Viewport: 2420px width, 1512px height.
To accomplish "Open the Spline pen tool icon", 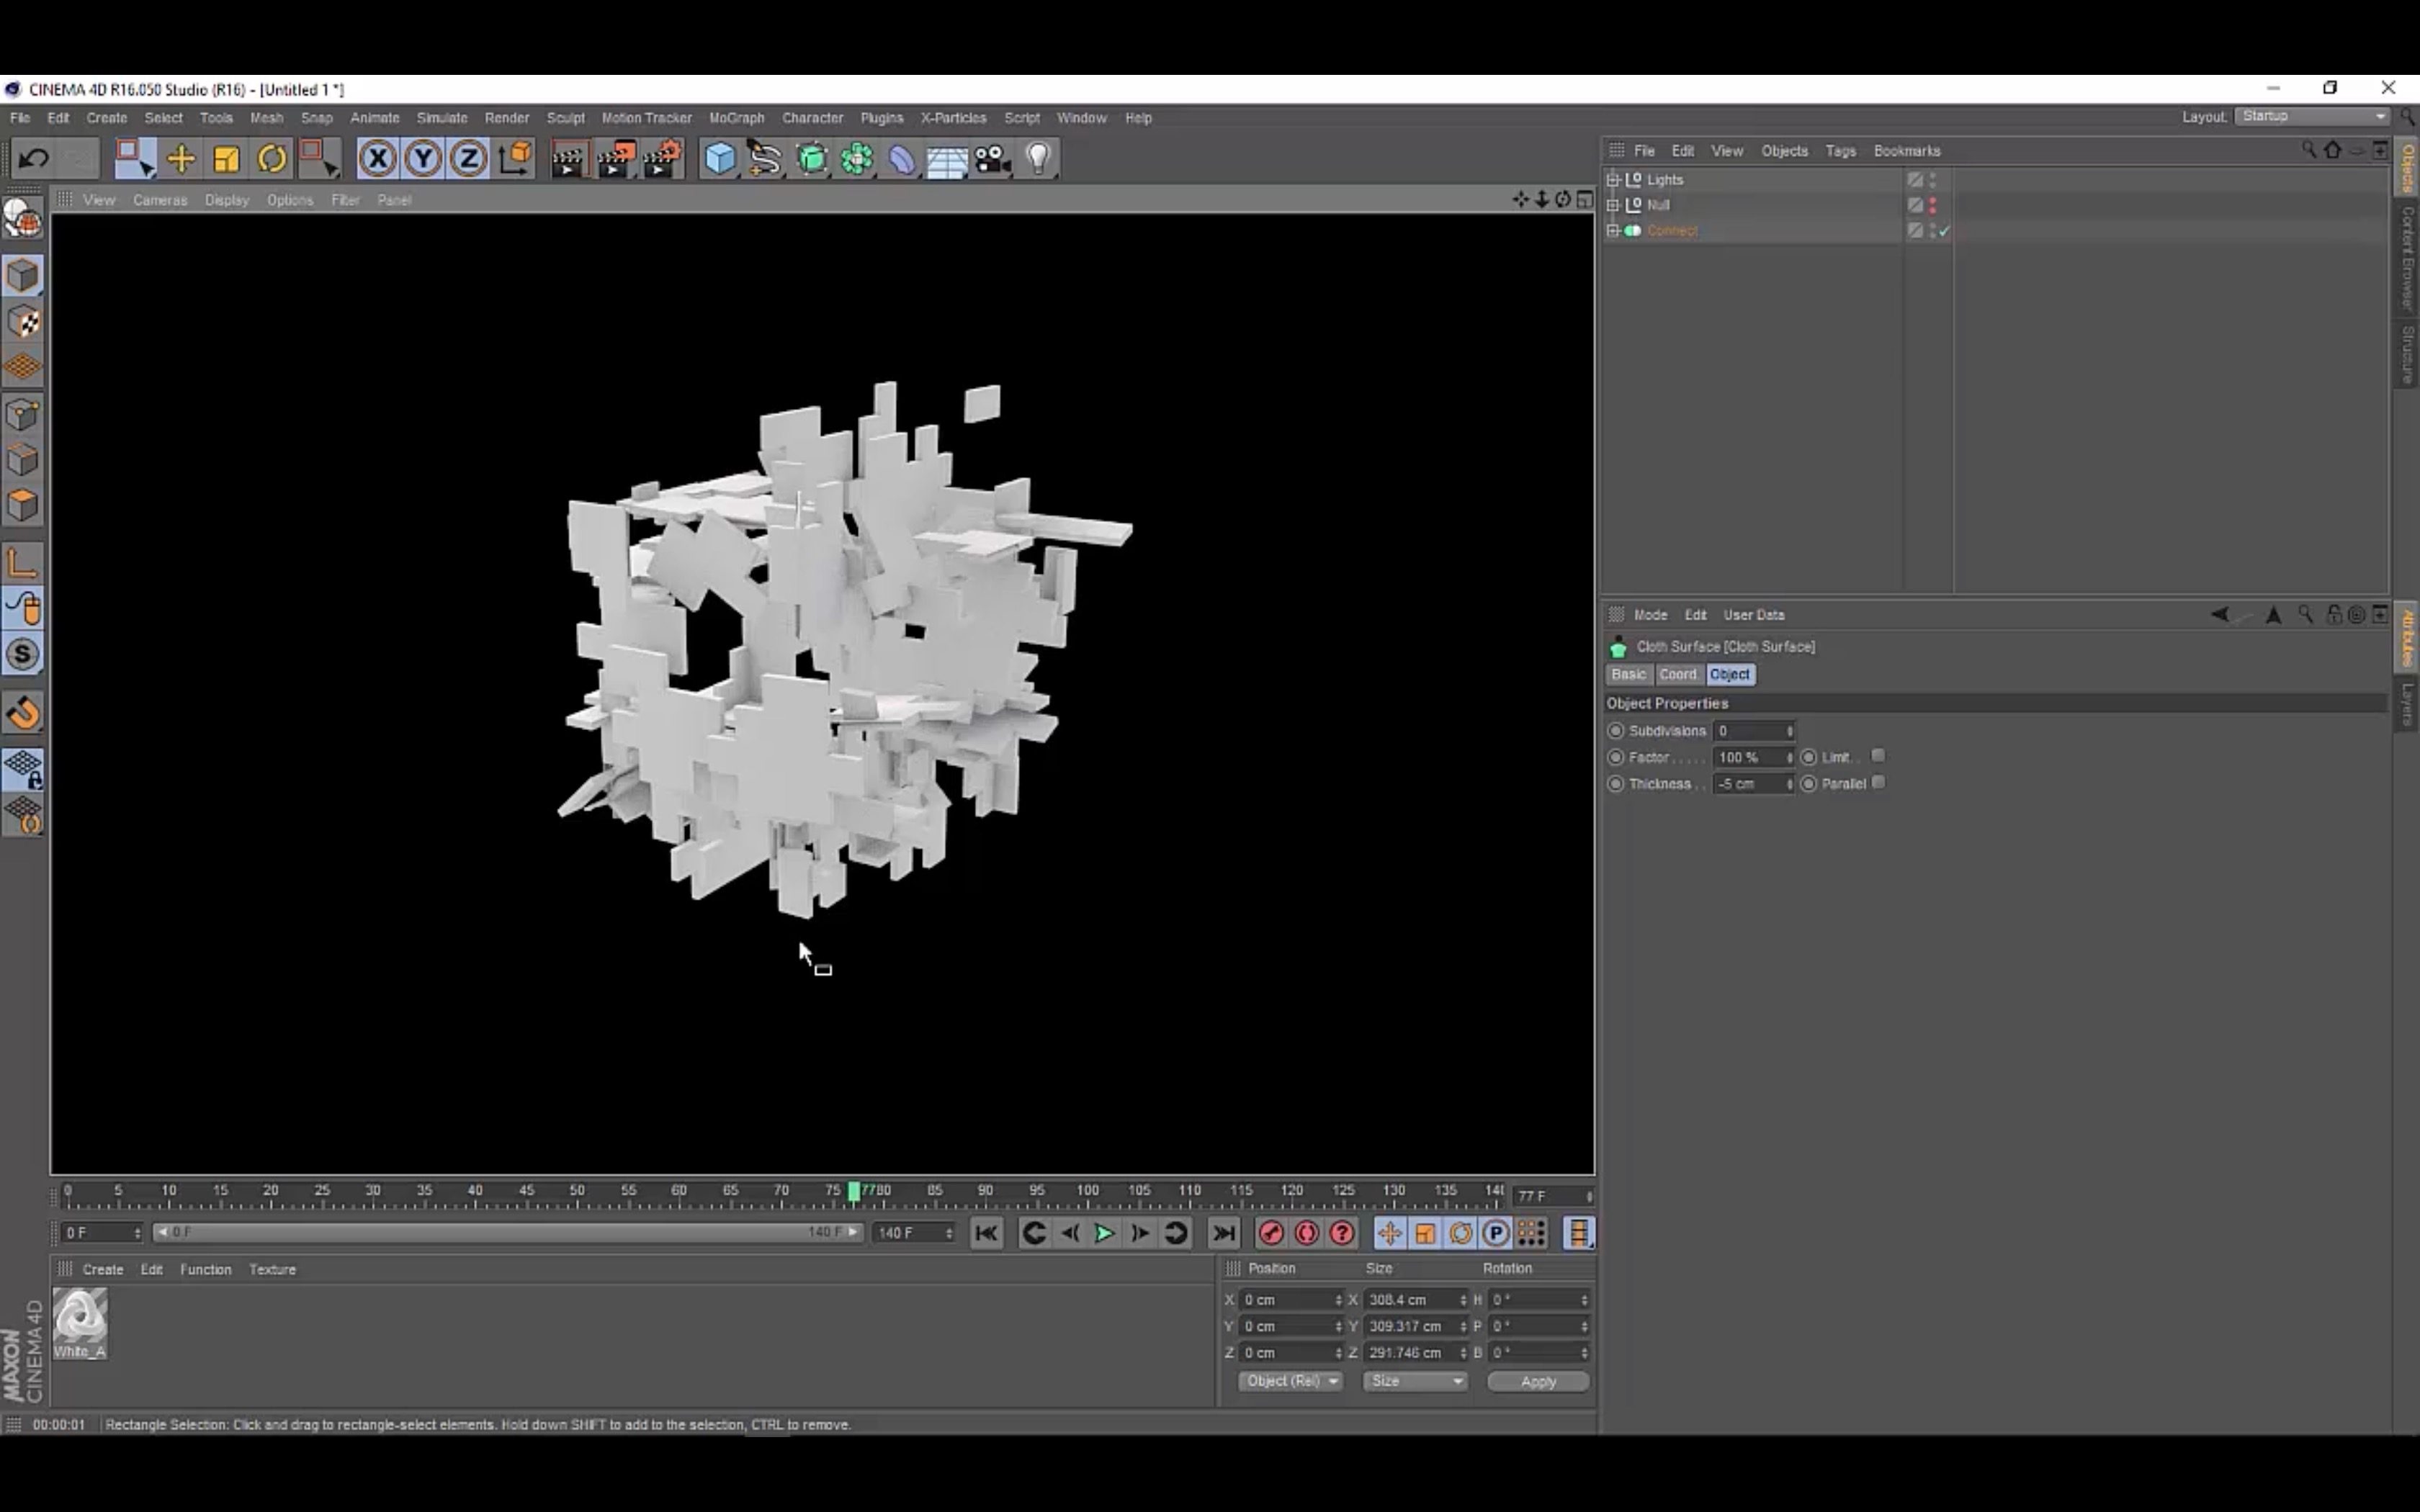I will pyautogui.click(x=765, y=159).
